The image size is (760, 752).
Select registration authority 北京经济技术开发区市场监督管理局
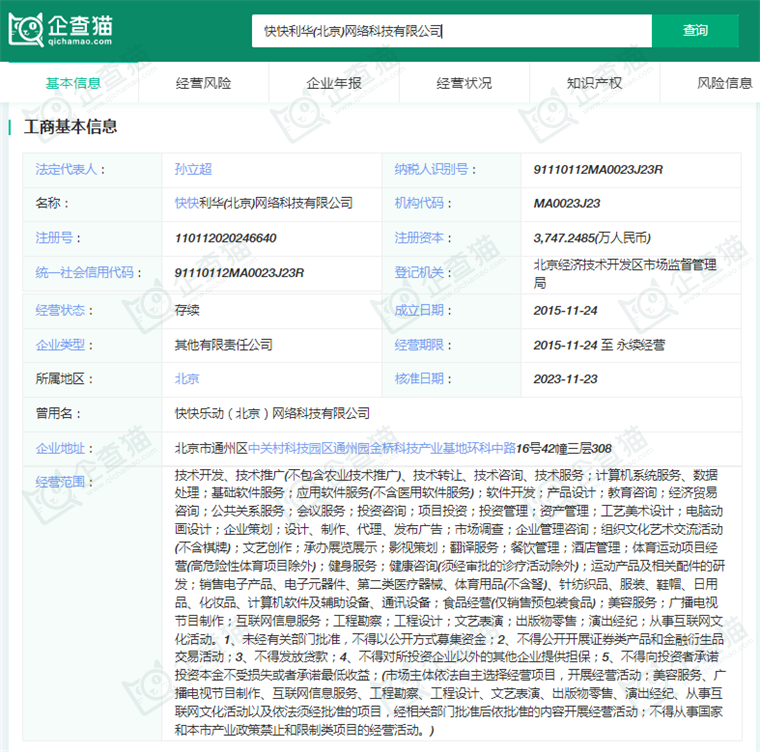625,273
